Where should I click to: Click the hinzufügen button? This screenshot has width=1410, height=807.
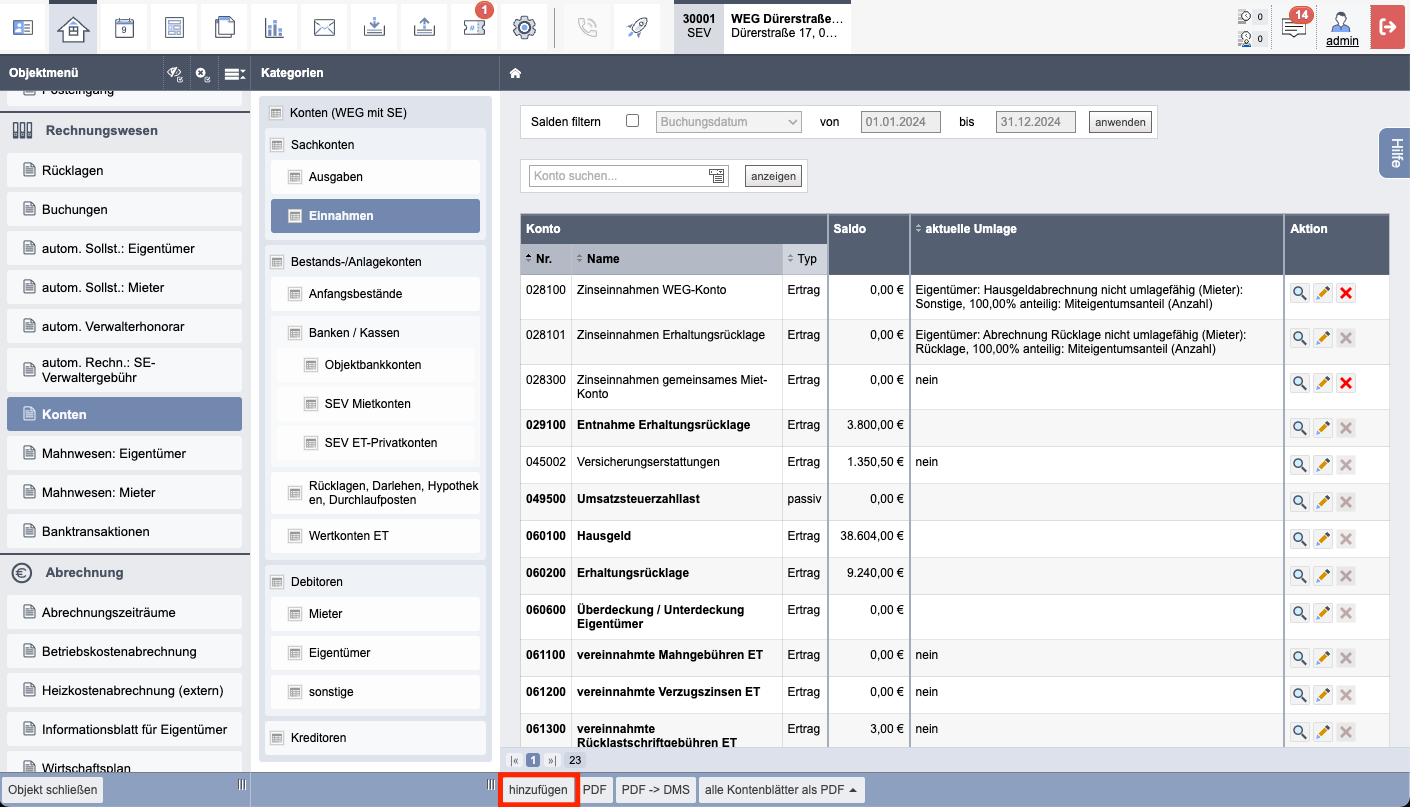point(538,790)
